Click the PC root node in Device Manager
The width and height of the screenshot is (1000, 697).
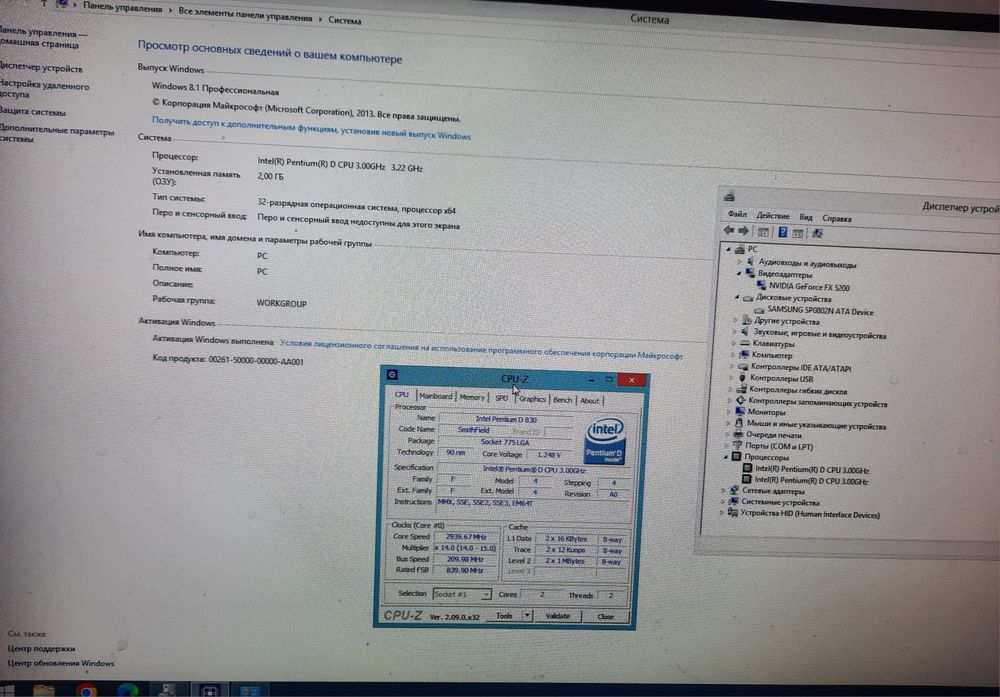click(x=753, y=249)
